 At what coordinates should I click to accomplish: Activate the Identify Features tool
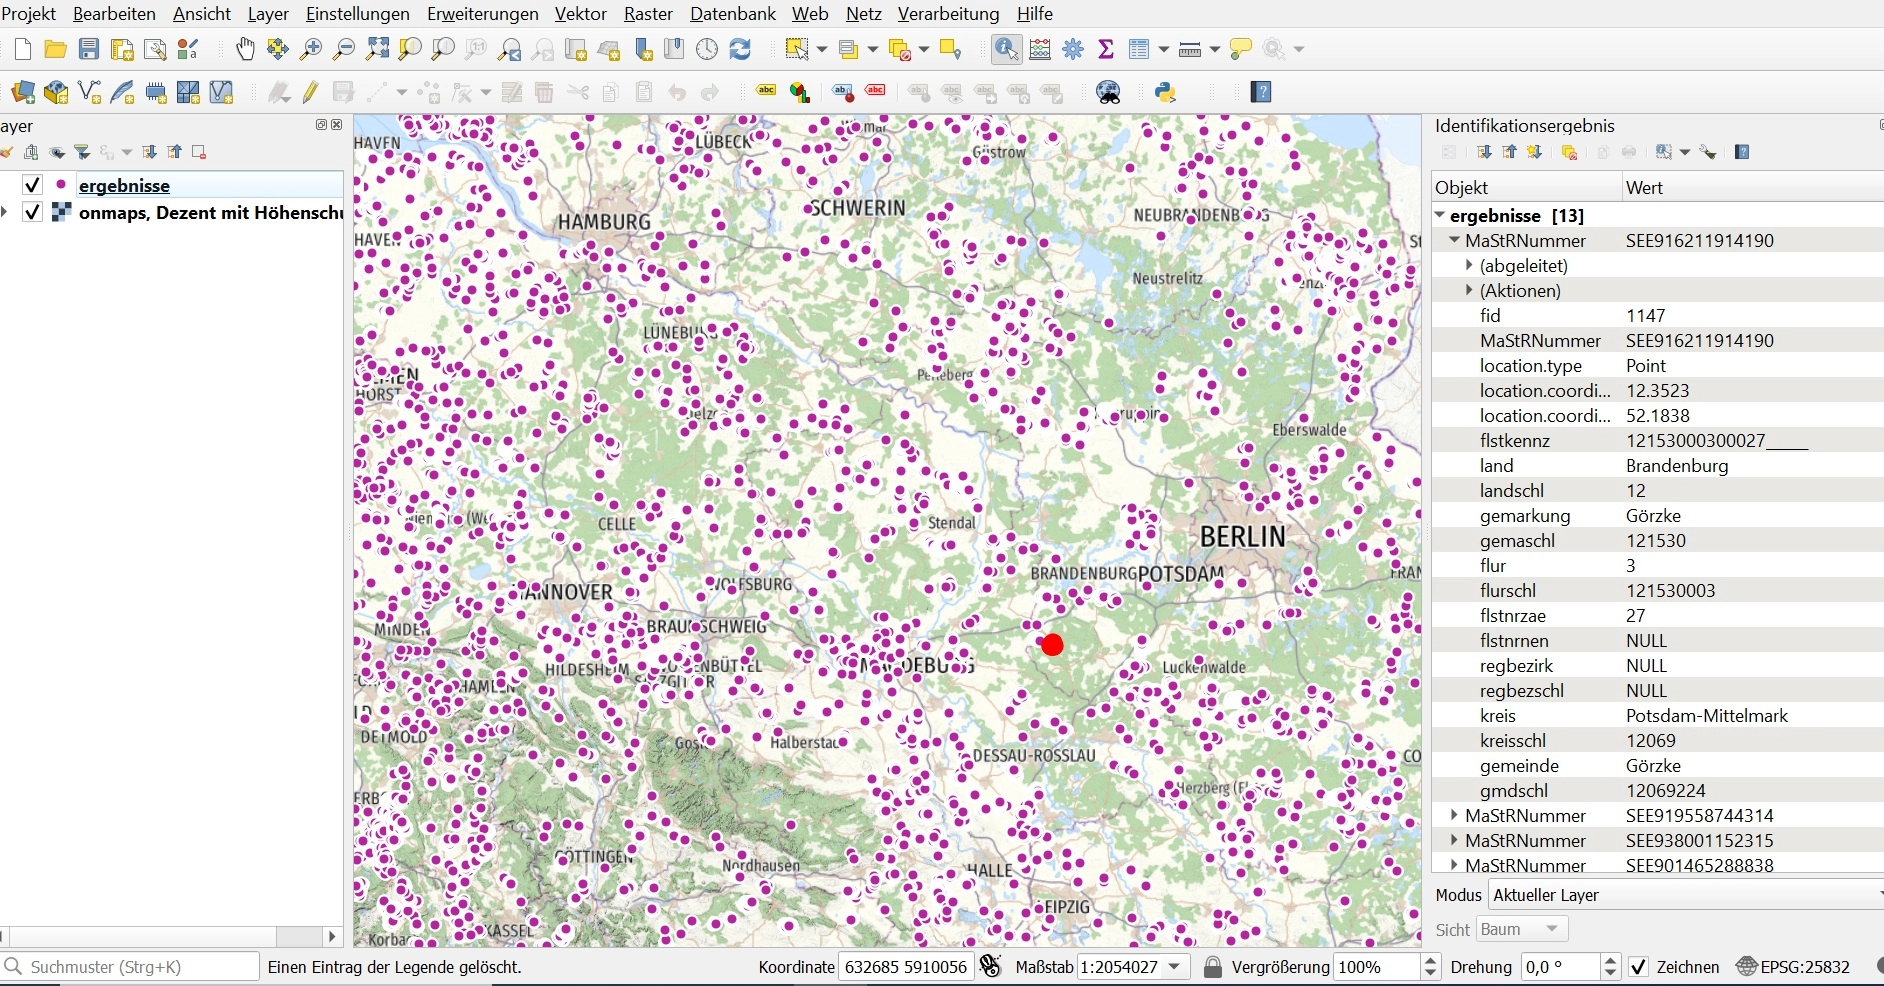1004,49
